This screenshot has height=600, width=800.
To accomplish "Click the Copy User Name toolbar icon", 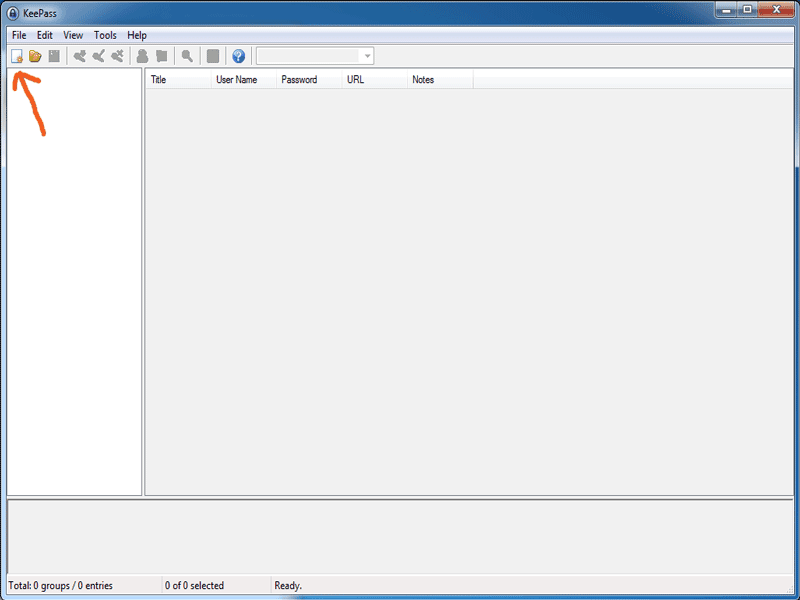I will (143, 57).
